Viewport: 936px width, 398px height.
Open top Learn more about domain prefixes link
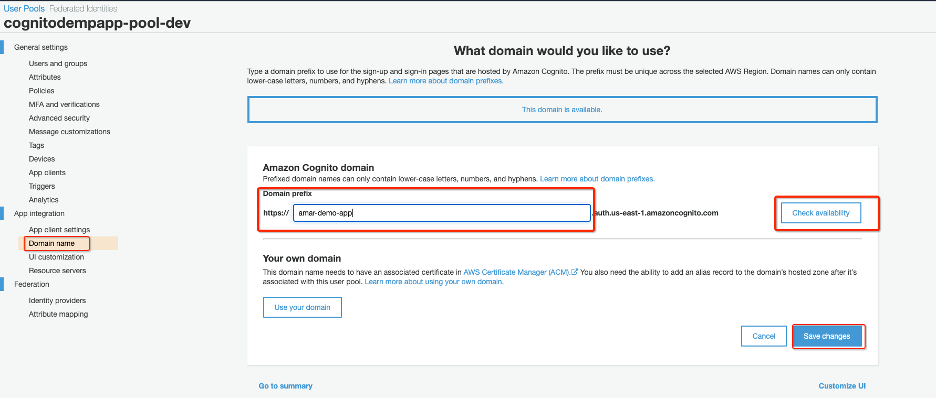[x=446, y=81]
